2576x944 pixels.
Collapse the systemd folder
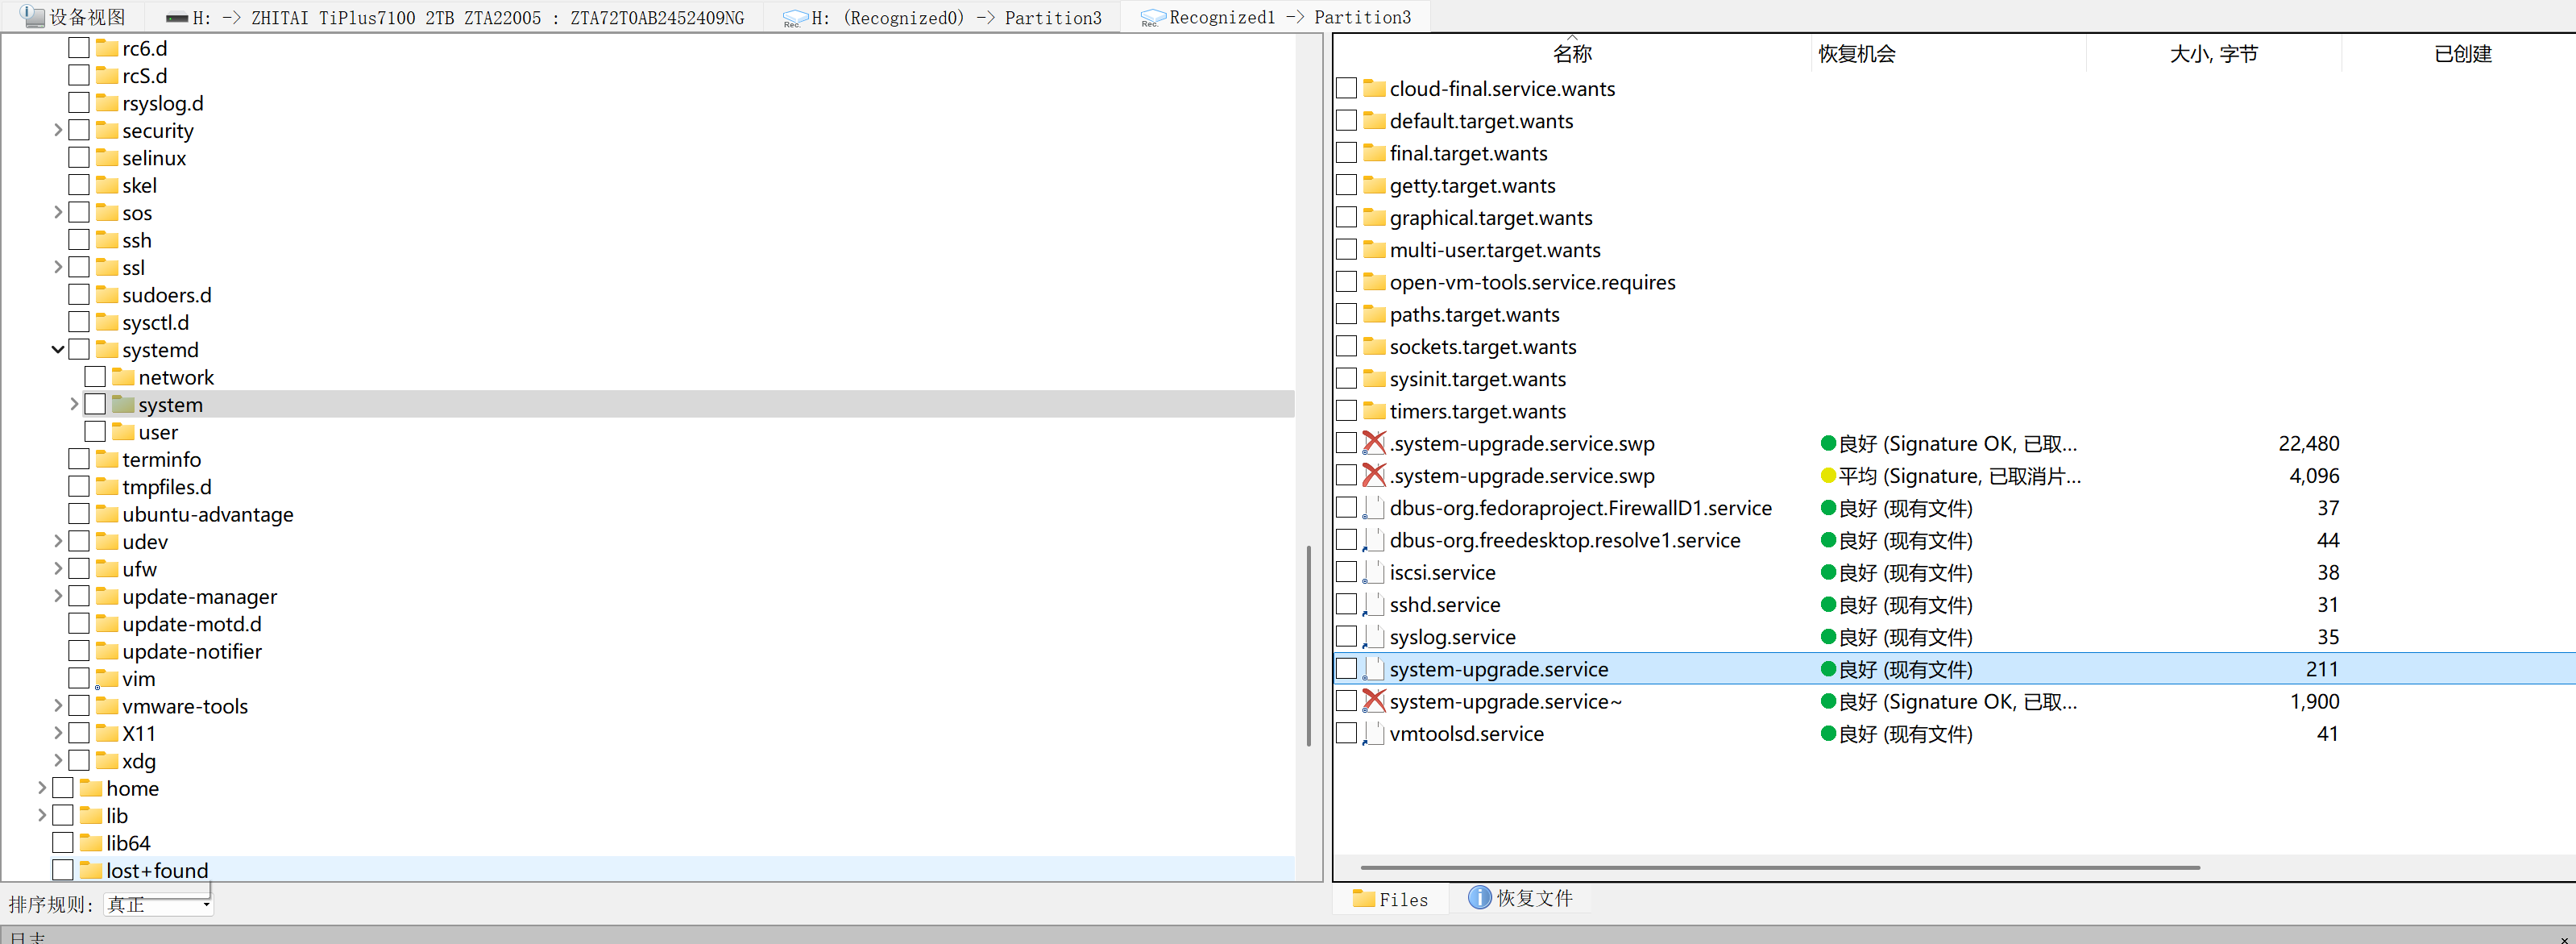(58, 349)
